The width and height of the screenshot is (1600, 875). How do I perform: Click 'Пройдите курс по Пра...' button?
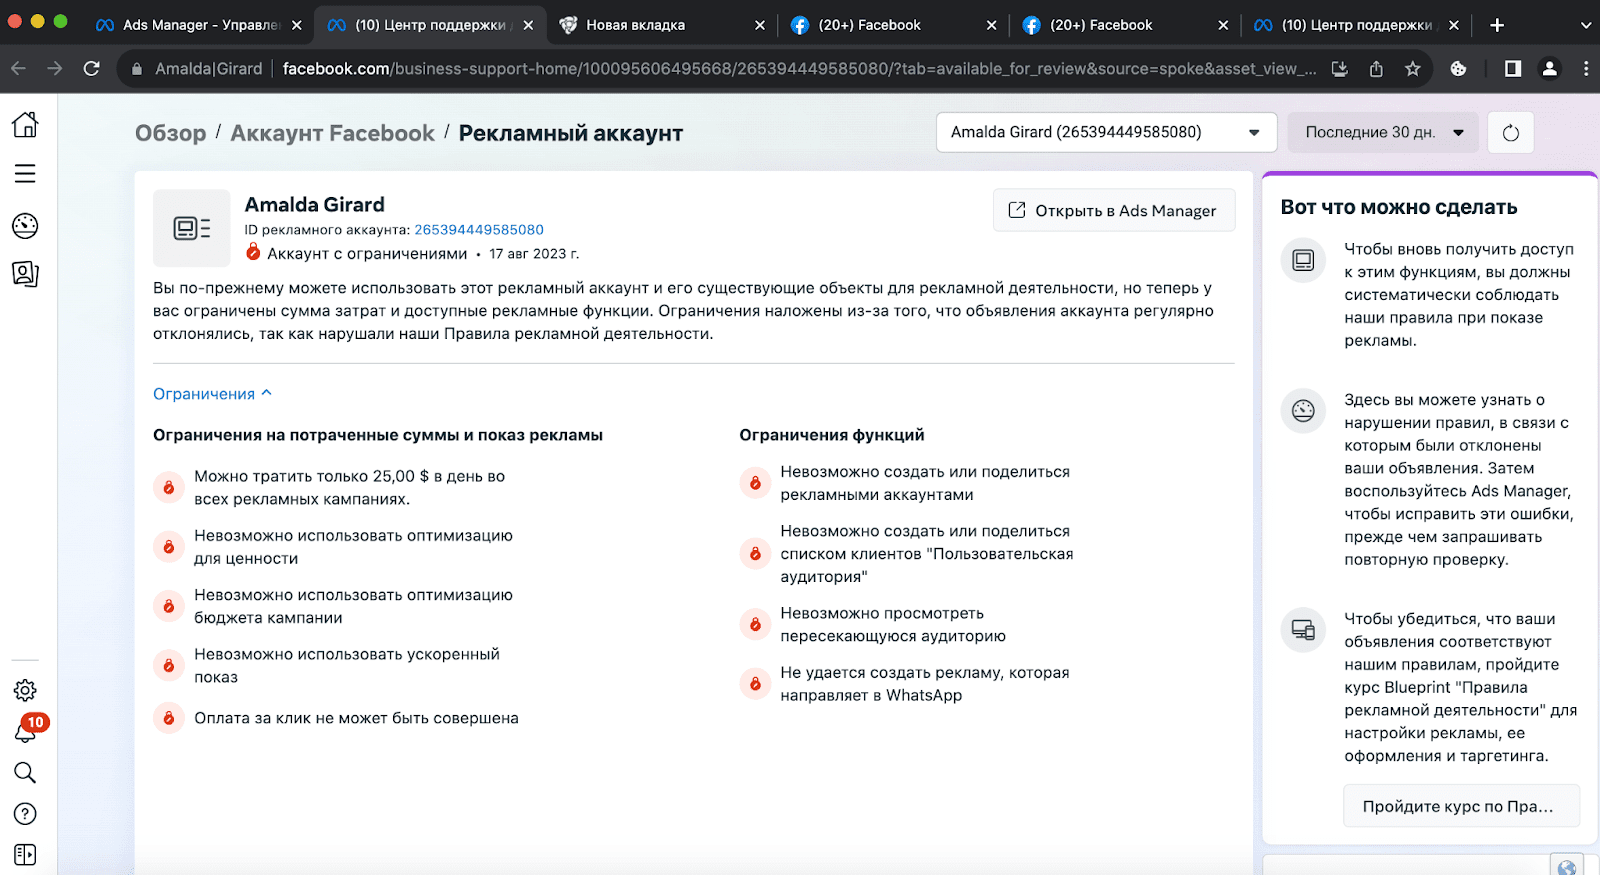tap(1461, 806)
